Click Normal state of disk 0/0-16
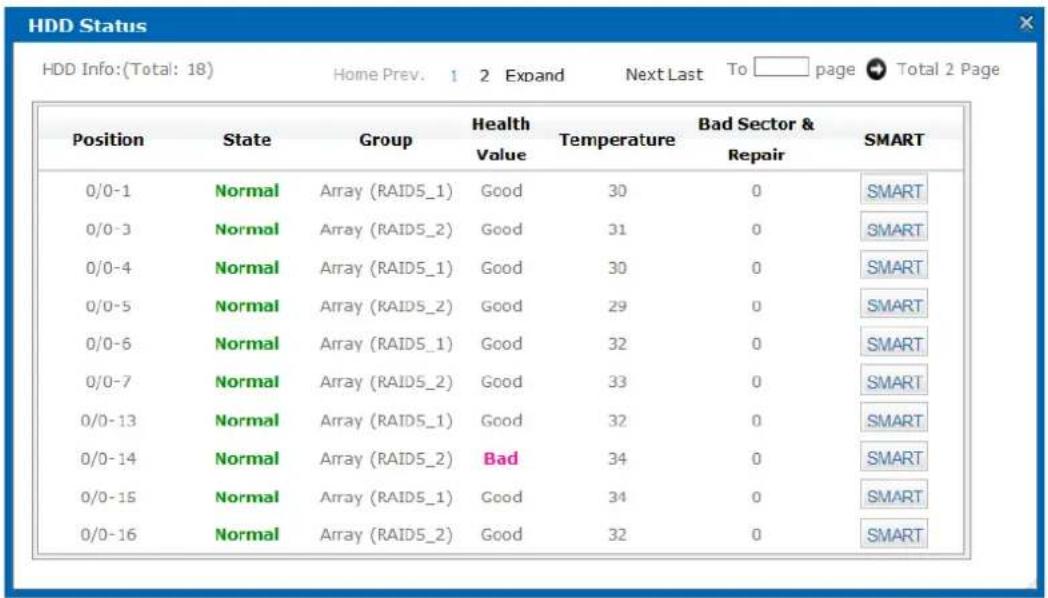 click(247, 535)
